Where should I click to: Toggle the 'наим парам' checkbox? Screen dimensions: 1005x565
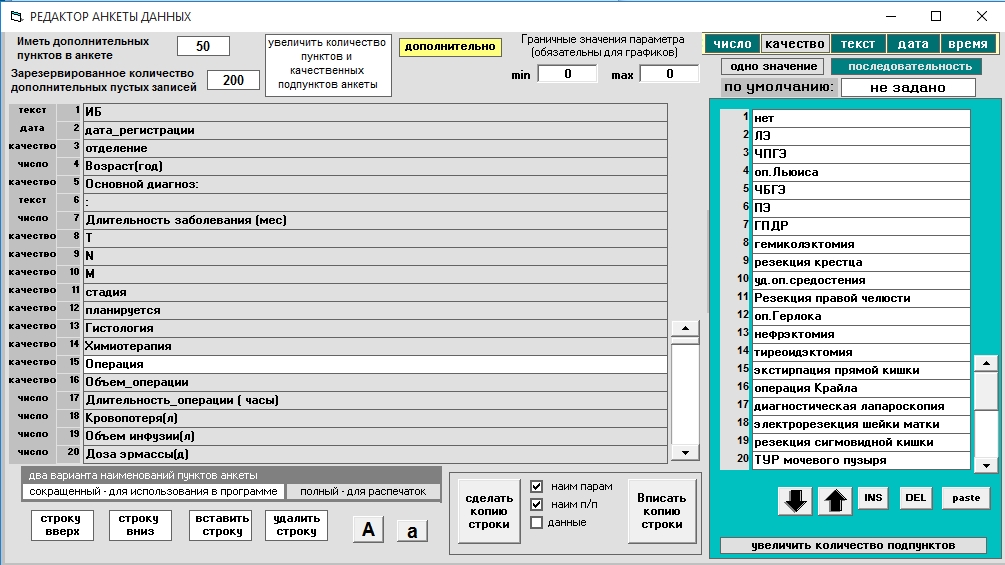click(x=537, y=486)
